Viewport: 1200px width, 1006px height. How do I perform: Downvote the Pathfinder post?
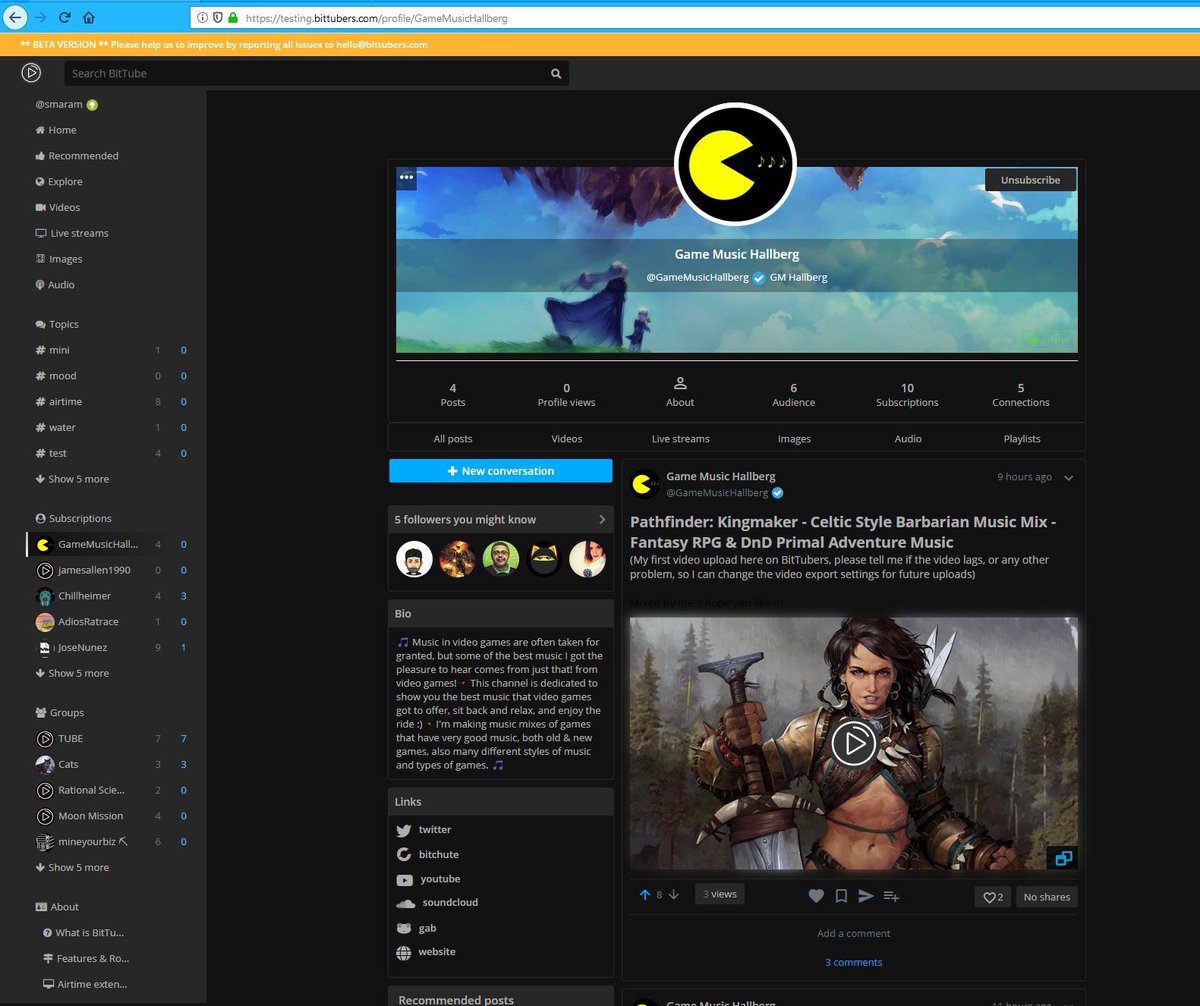click(x=674, y=895)
